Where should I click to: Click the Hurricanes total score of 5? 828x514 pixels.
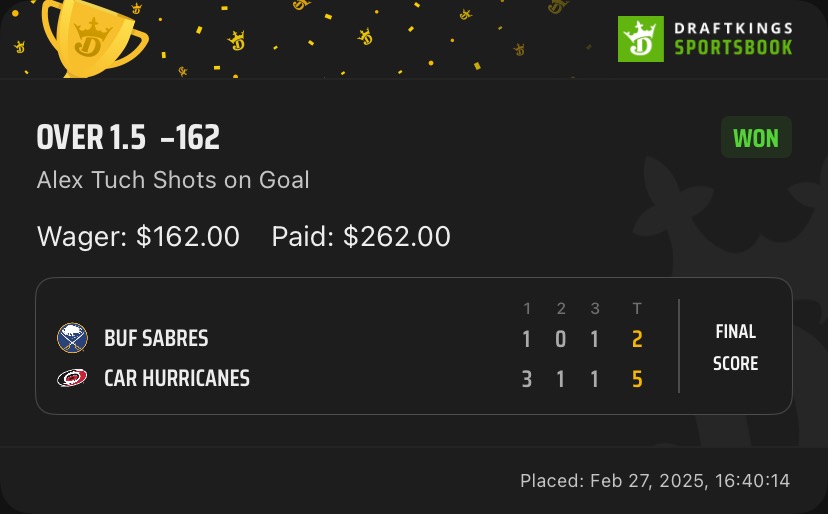pos(637,380)
